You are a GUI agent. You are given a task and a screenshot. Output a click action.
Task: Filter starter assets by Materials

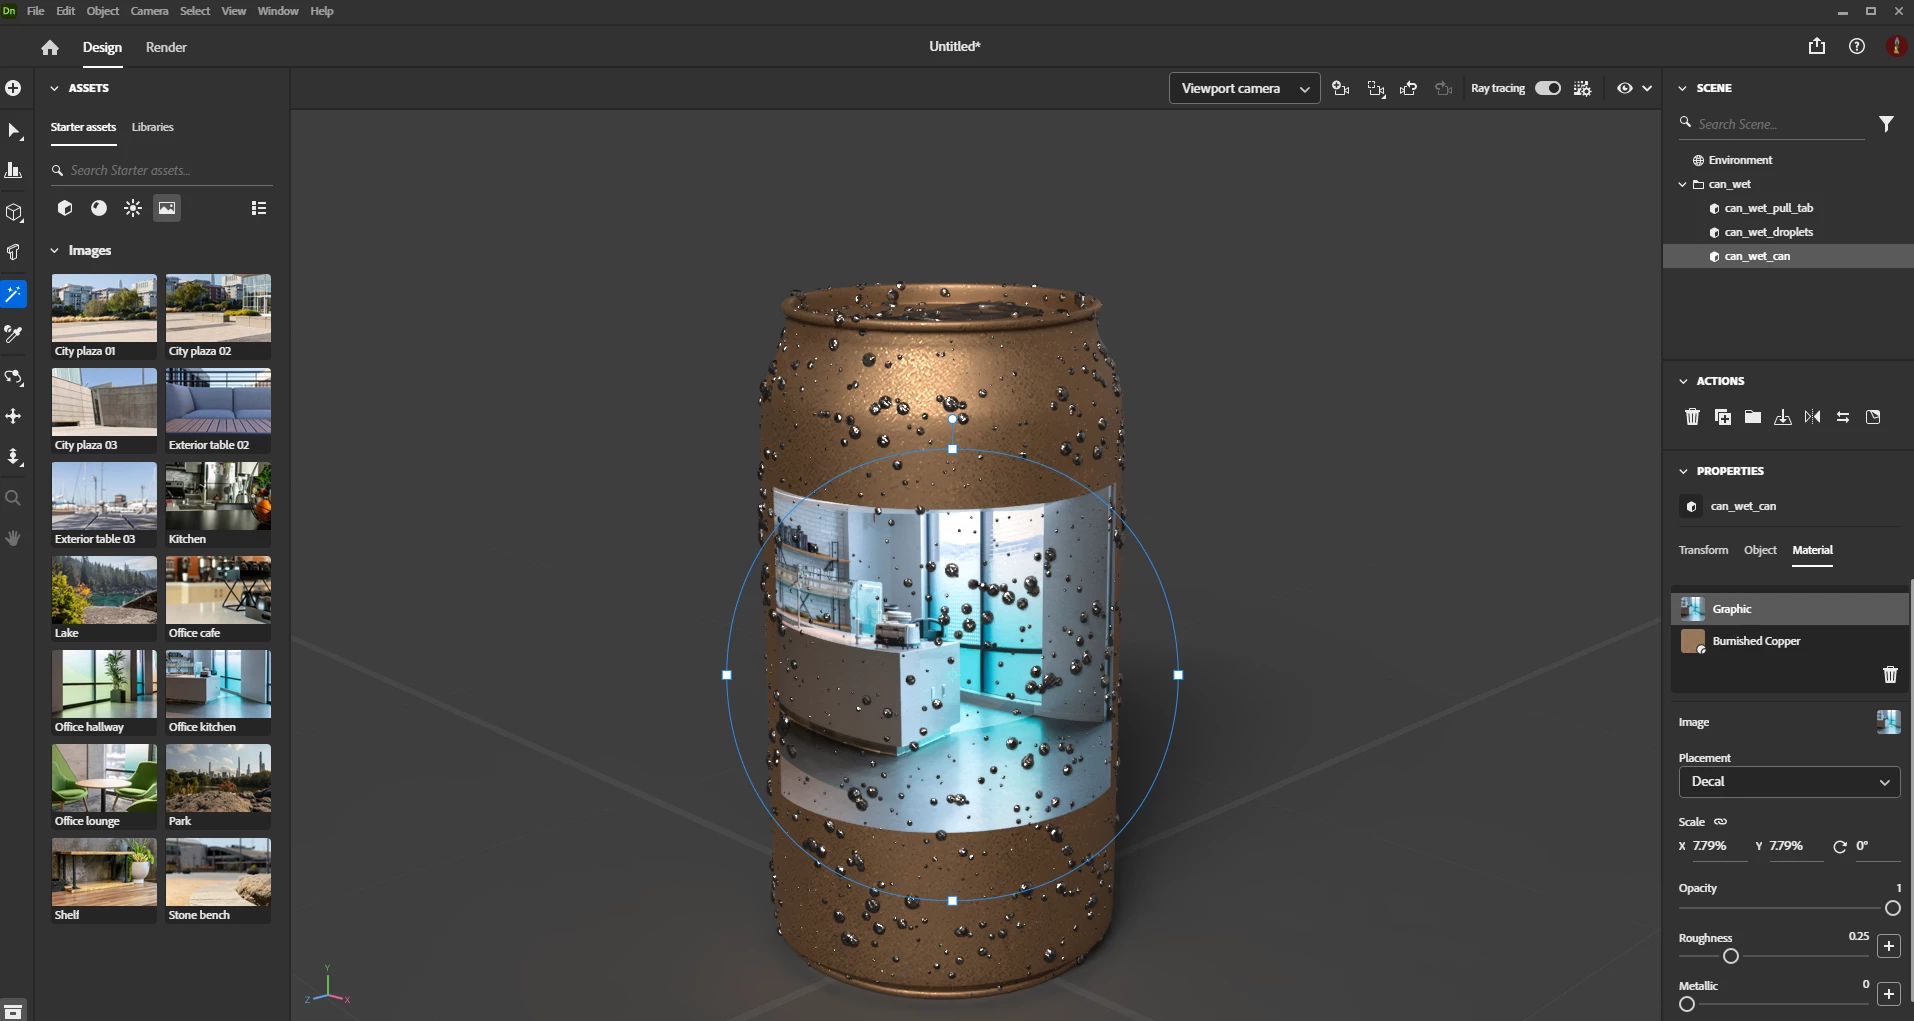click(99, 208)
